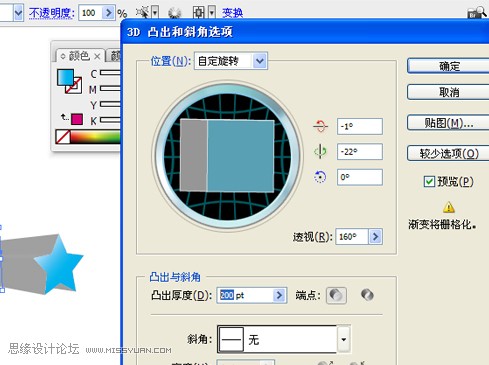
Task: Click the select similar objects icon
Action: (143, 13)
